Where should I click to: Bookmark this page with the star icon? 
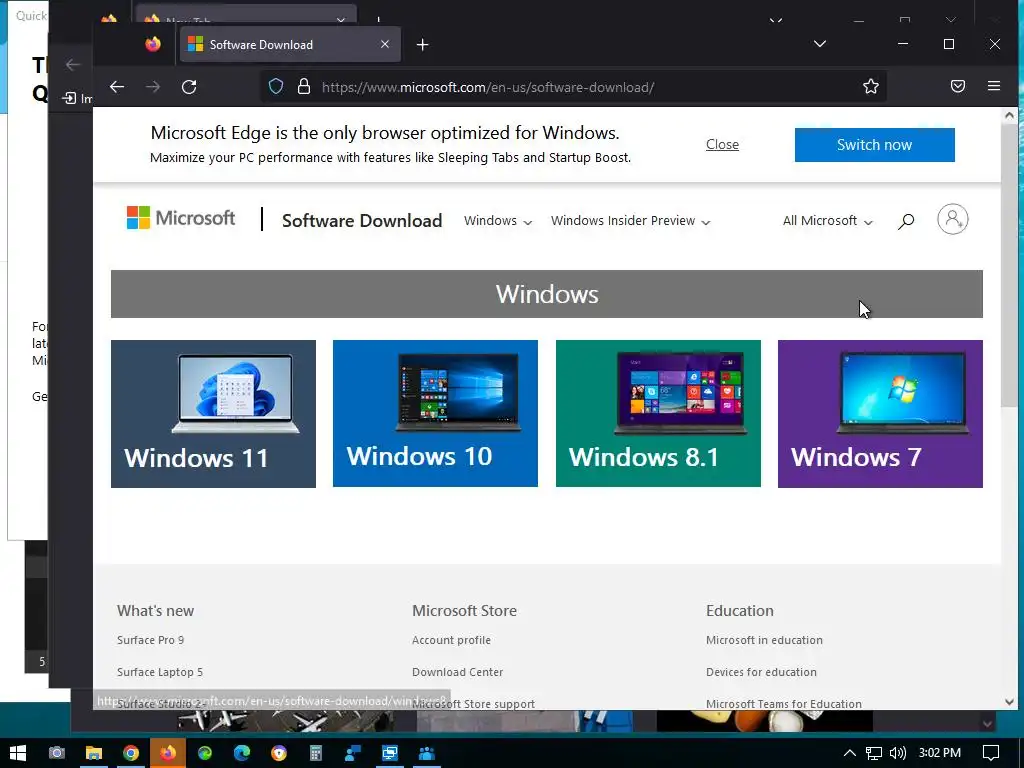(871, 86)
